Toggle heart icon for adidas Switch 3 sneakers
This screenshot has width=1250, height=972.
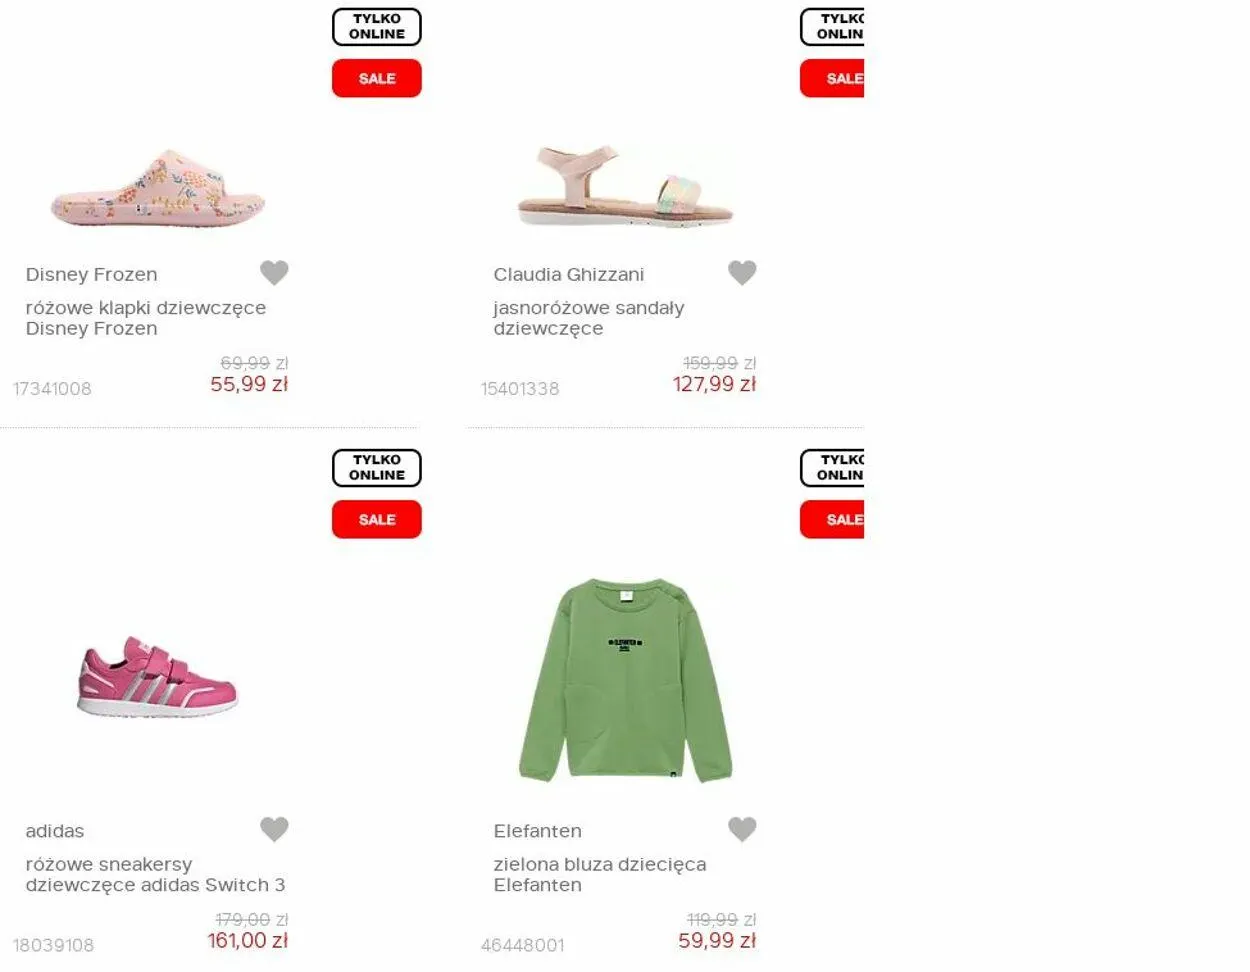(274, 829)
